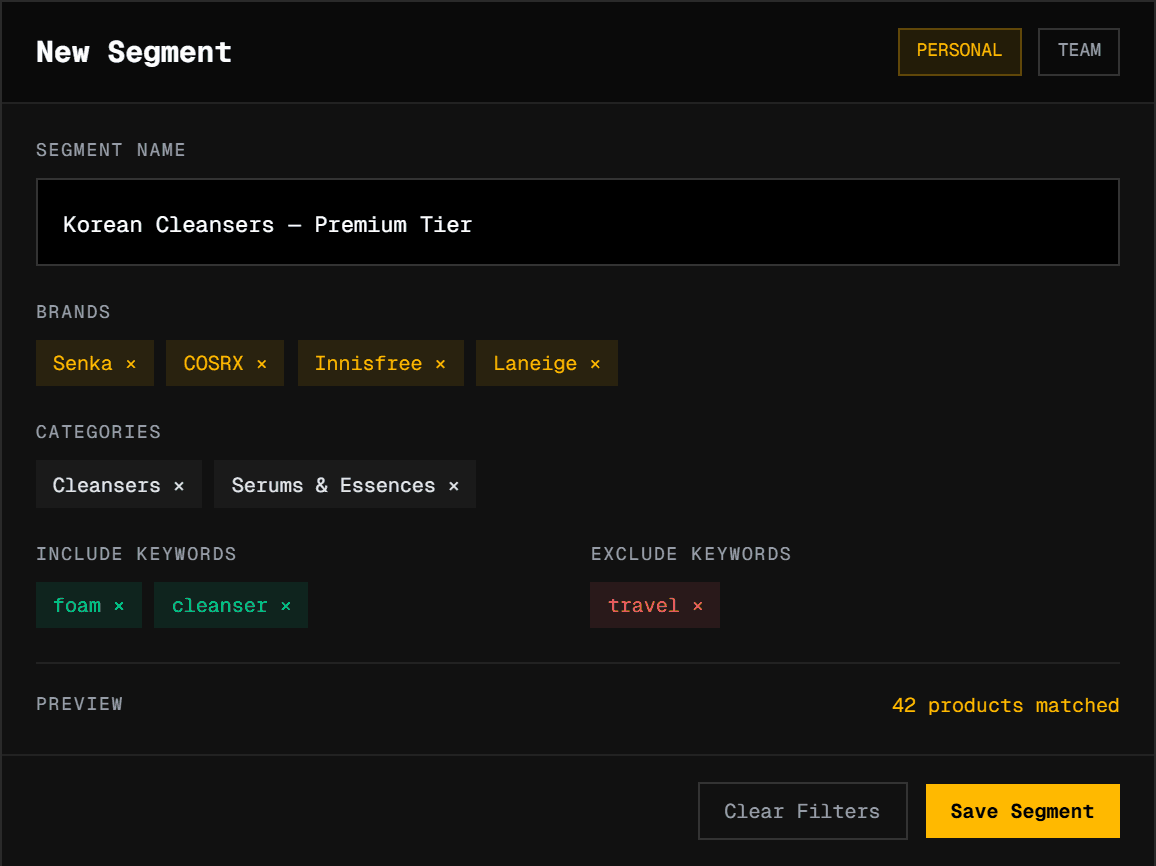This screenshot has width=1156, height=866.
Task: Select the Senka brand chip label
Action: pyautogui.click(x=83, y=363)
